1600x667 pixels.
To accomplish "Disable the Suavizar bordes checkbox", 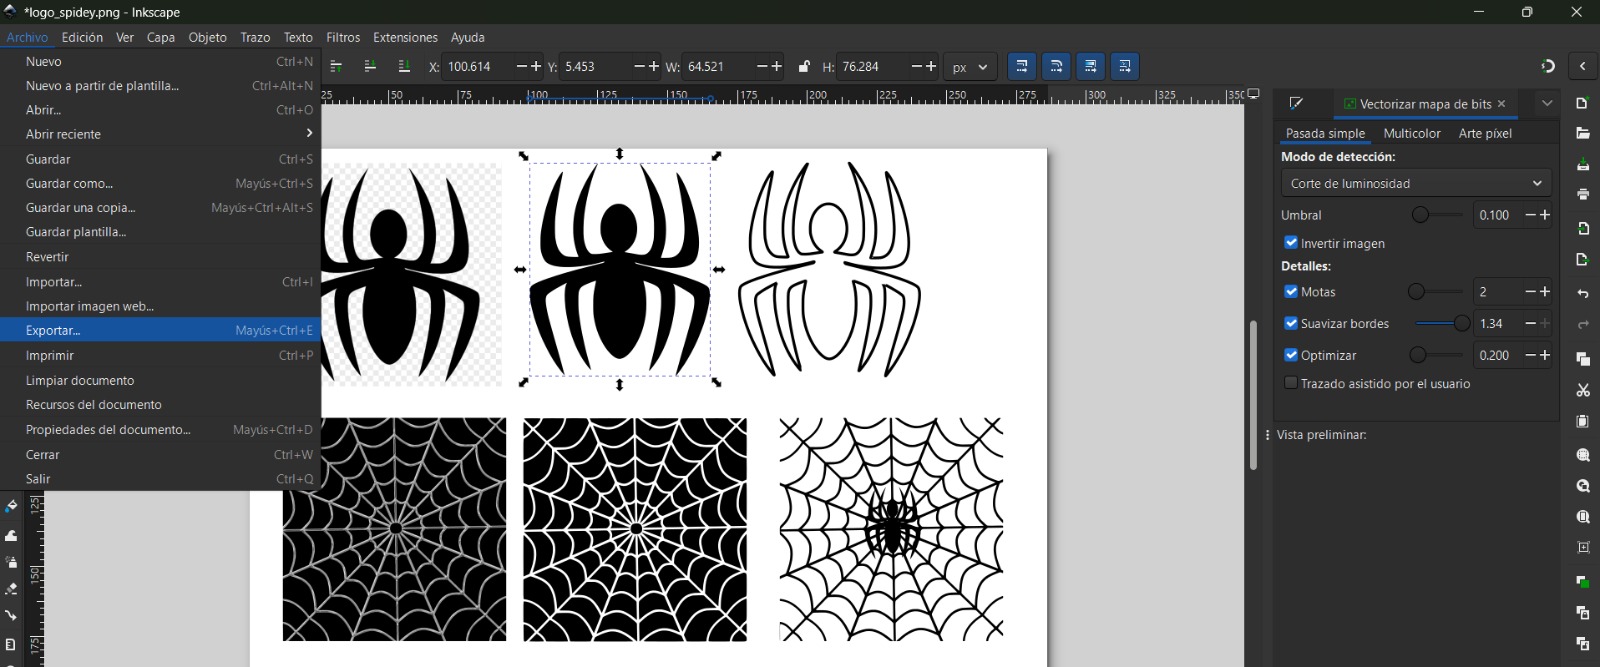I will (1291, 323).
